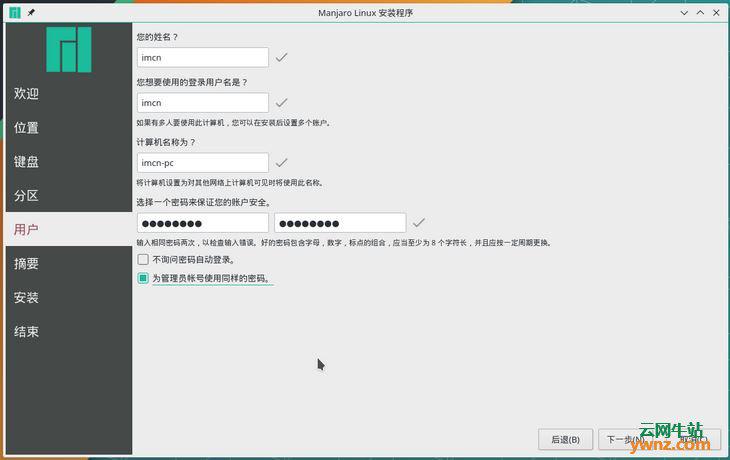Minimize the installer window
730x460 pixels.
point(684,13)
